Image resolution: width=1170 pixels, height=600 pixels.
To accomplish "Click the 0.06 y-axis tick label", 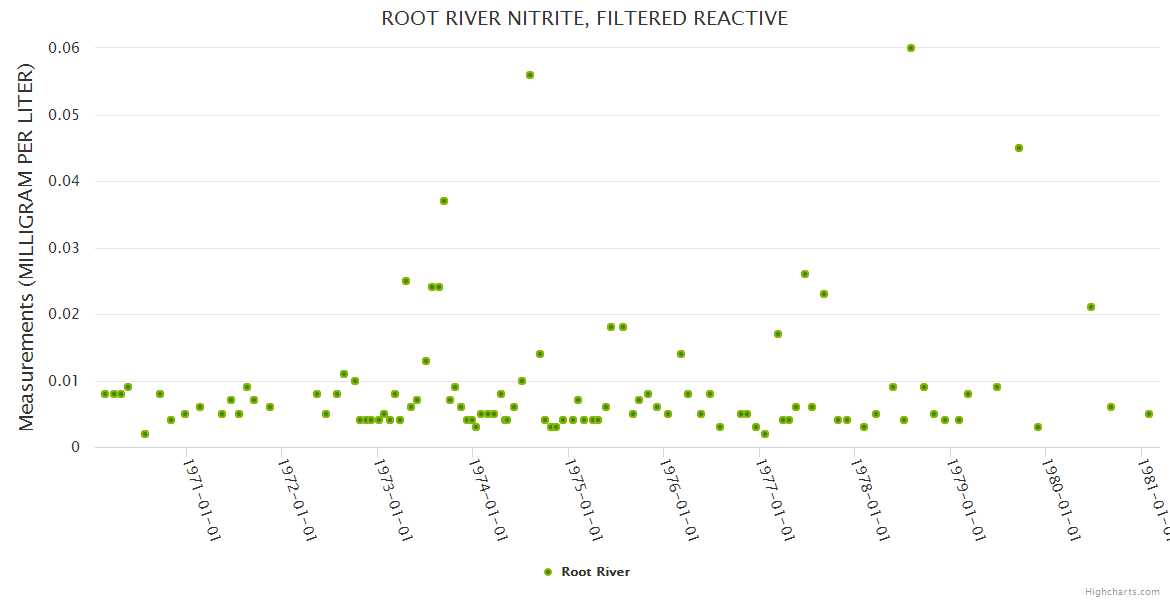I will (65, 48).
